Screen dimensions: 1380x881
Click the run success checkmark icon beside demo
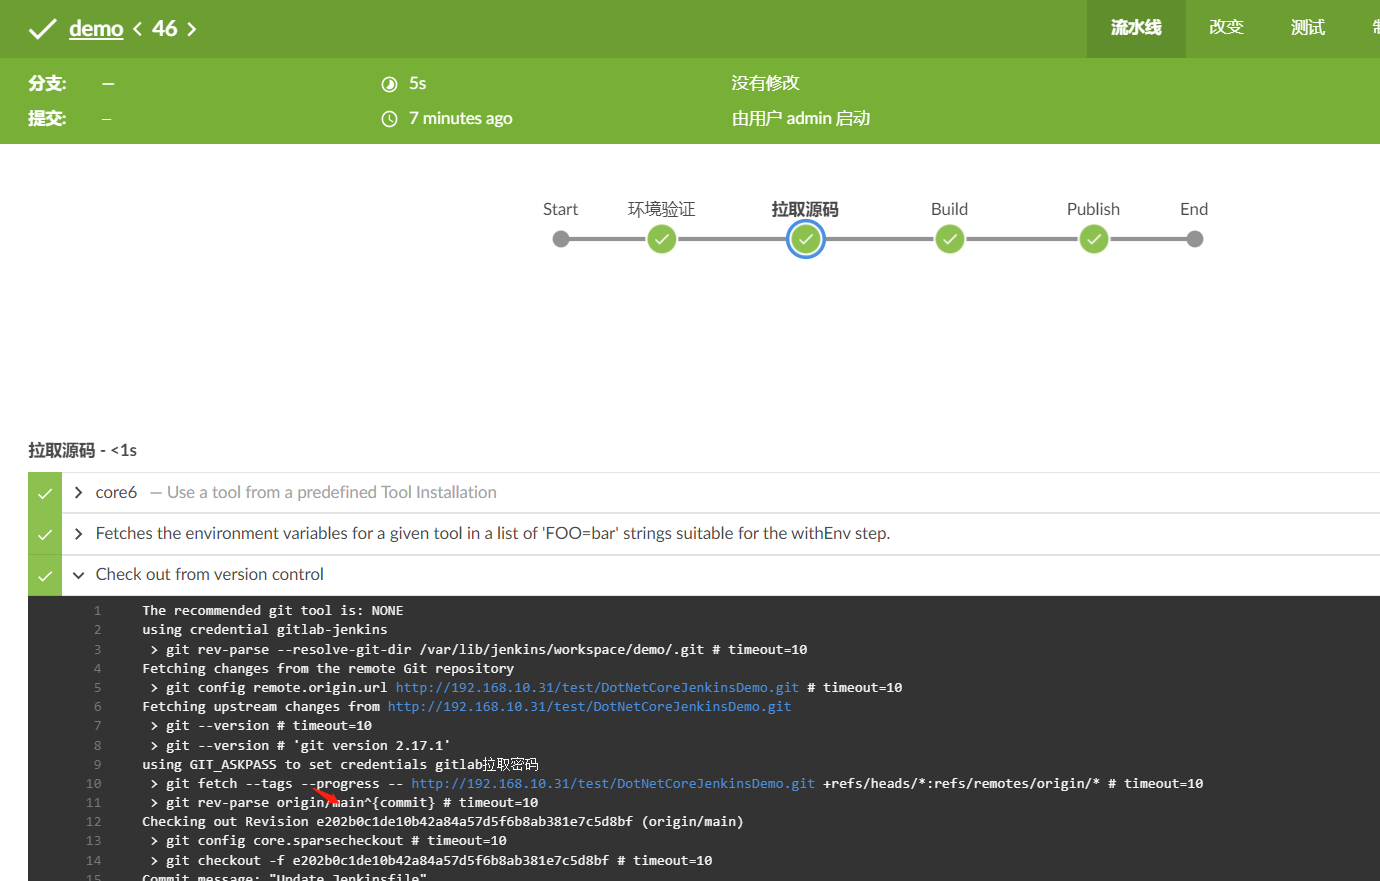tap(42, 29)
